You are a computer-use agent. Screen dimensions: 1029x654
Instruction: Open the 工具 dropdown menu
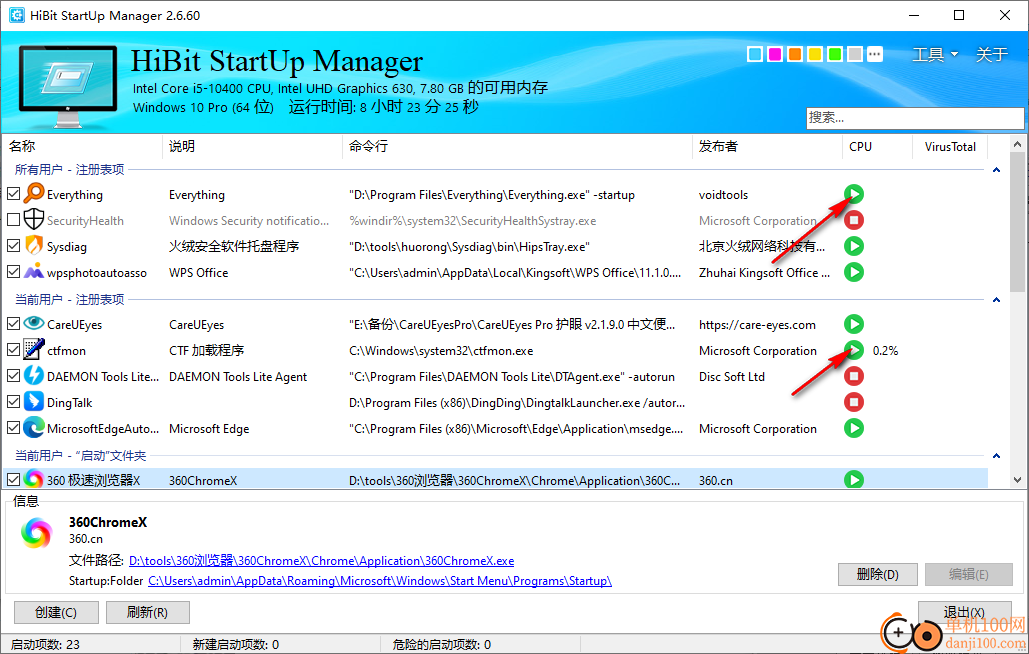click(x=935, y=54)
